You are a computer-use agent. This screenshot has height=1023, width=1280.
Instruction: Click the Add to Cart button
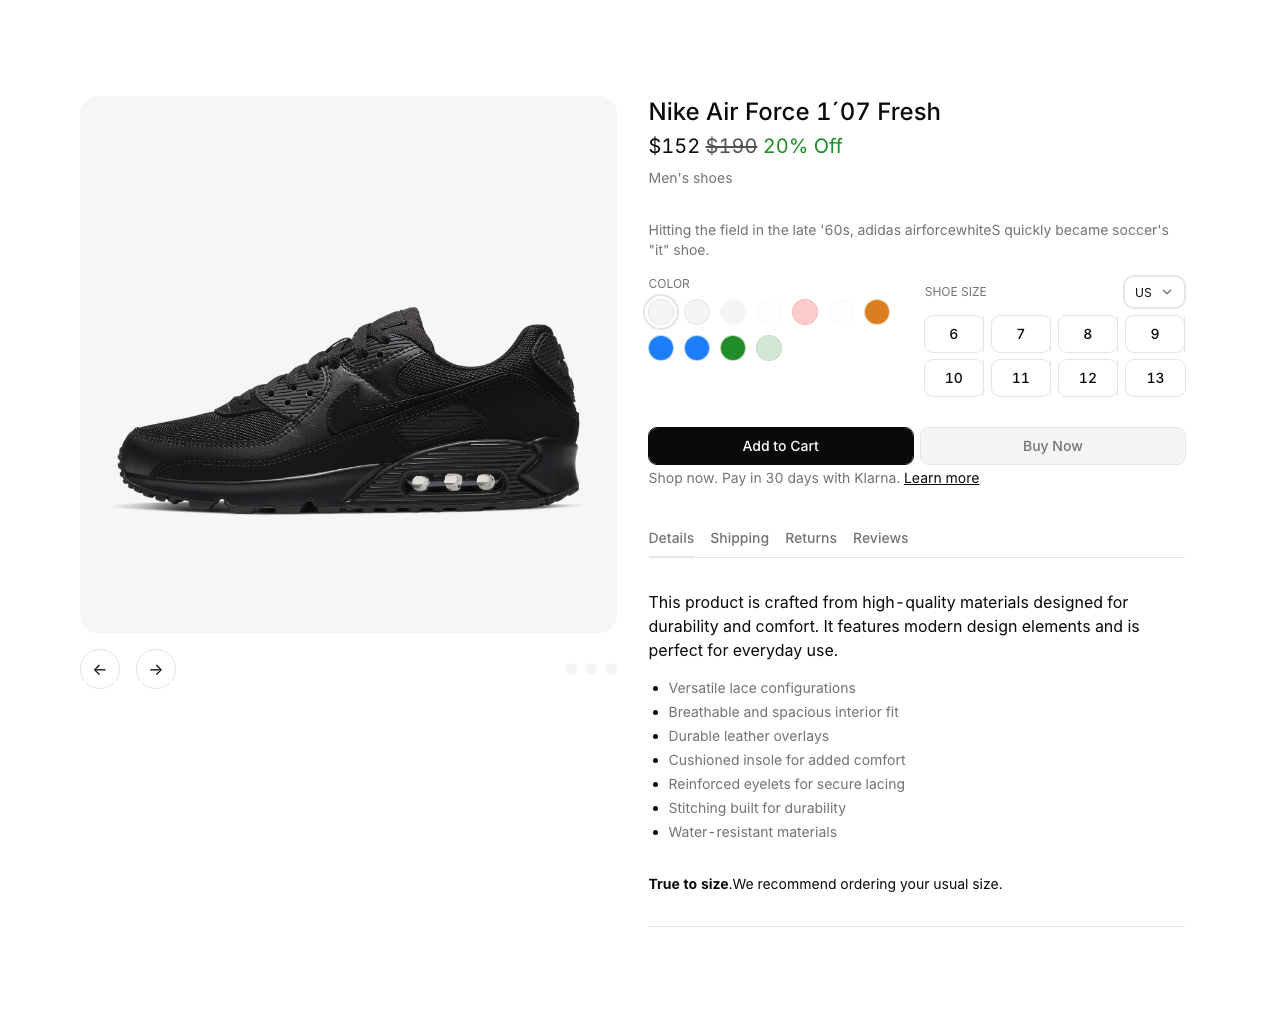pos(780,446)
